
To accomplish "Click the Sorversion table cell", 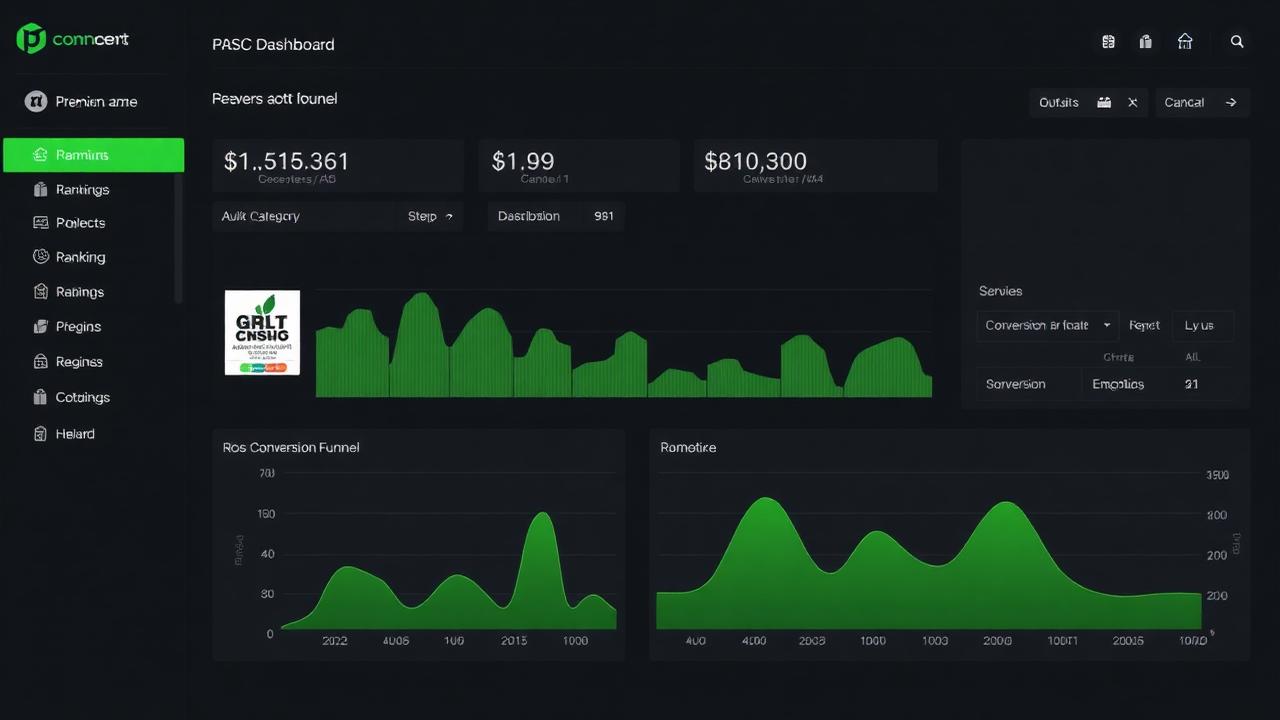I will [x=1029, y=384].
